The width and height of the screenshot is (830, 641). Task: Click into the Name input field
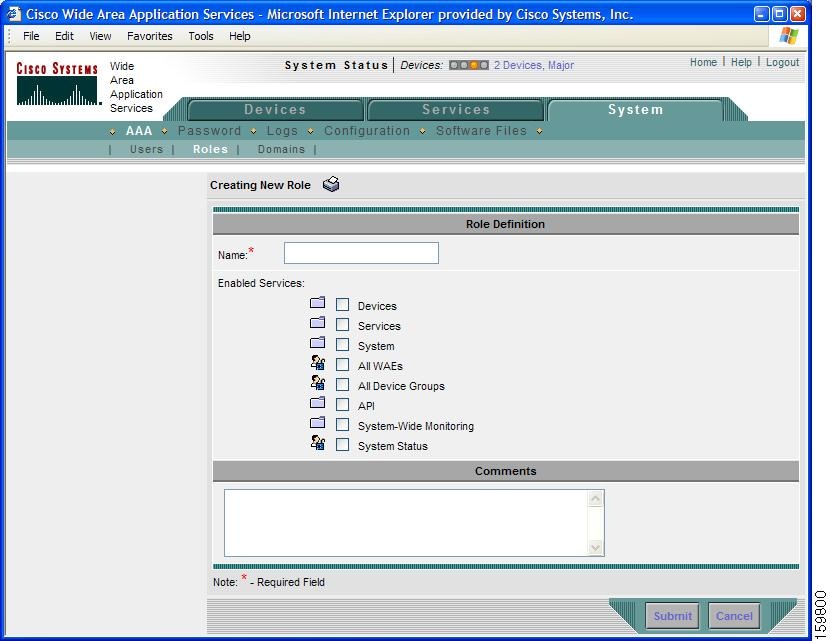(361, 253)
